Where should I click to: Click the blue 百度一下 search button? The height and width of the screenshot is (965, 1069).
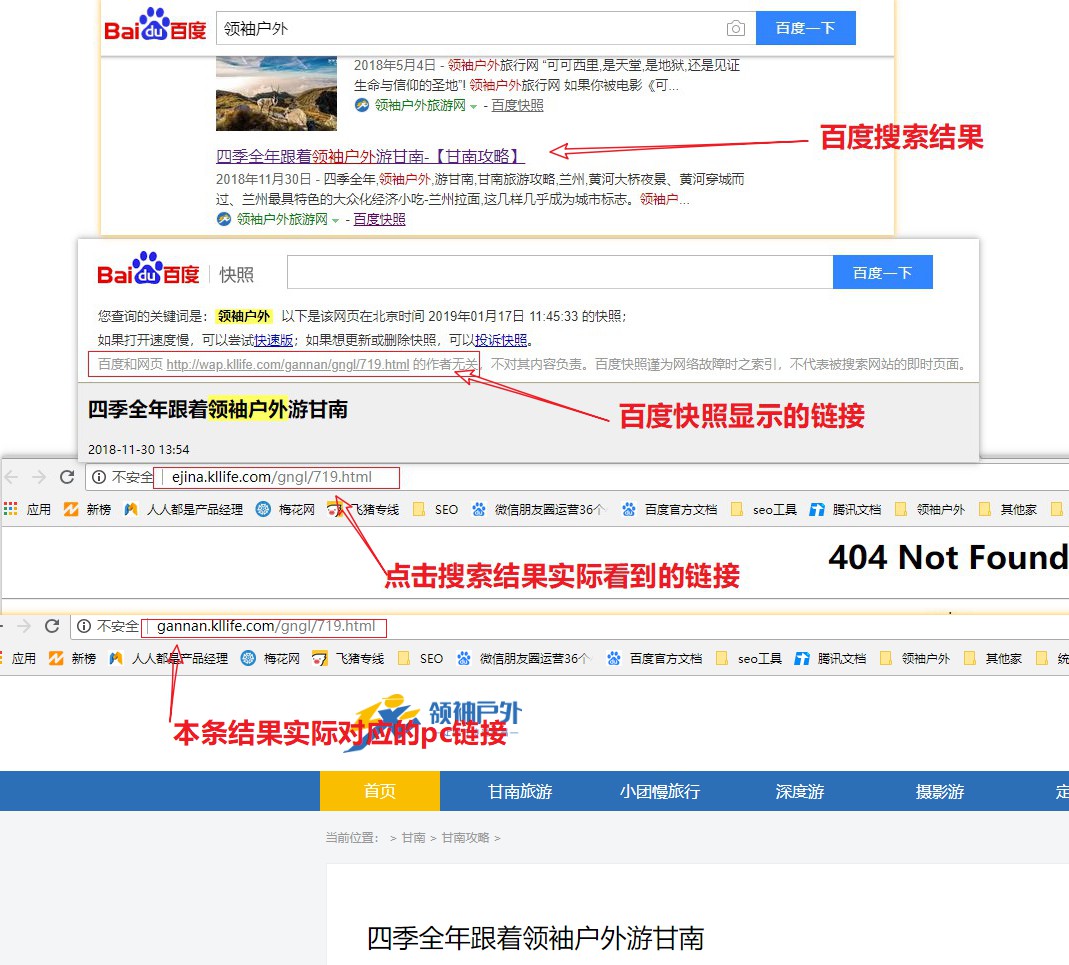806,28
